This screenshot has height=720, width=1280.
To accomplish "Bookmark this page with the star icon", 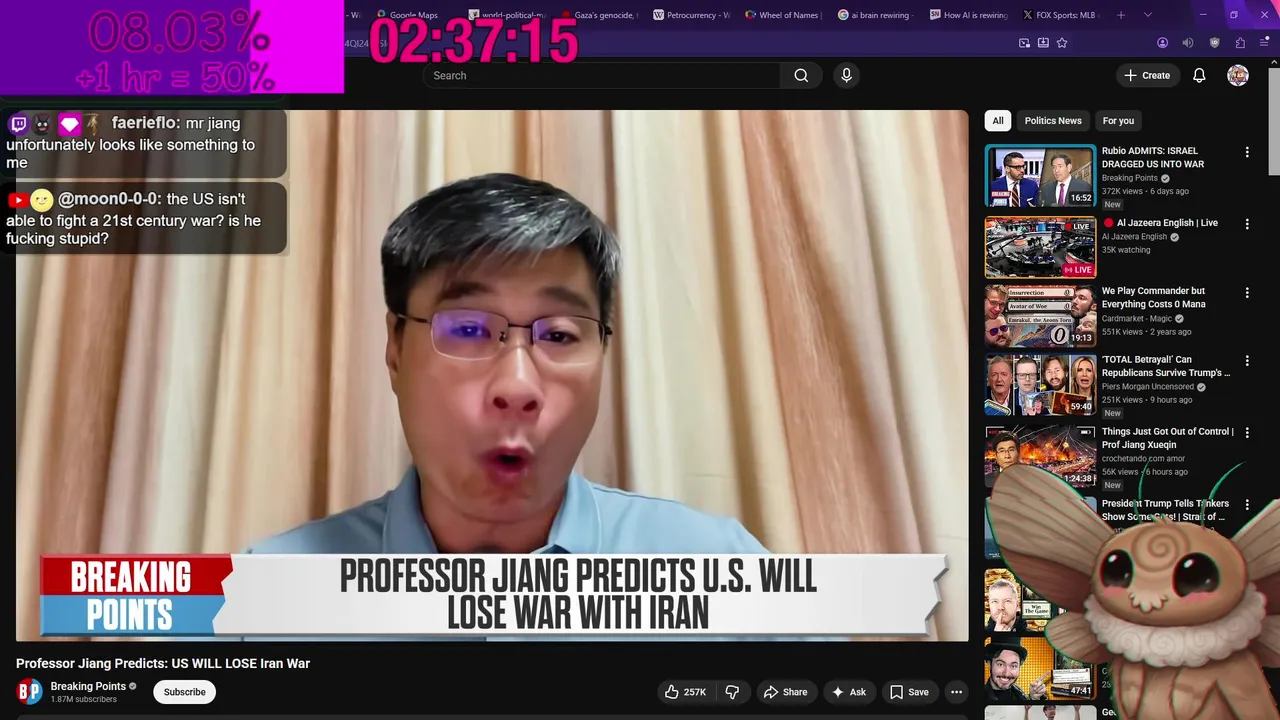I will tap(1062, 43).
